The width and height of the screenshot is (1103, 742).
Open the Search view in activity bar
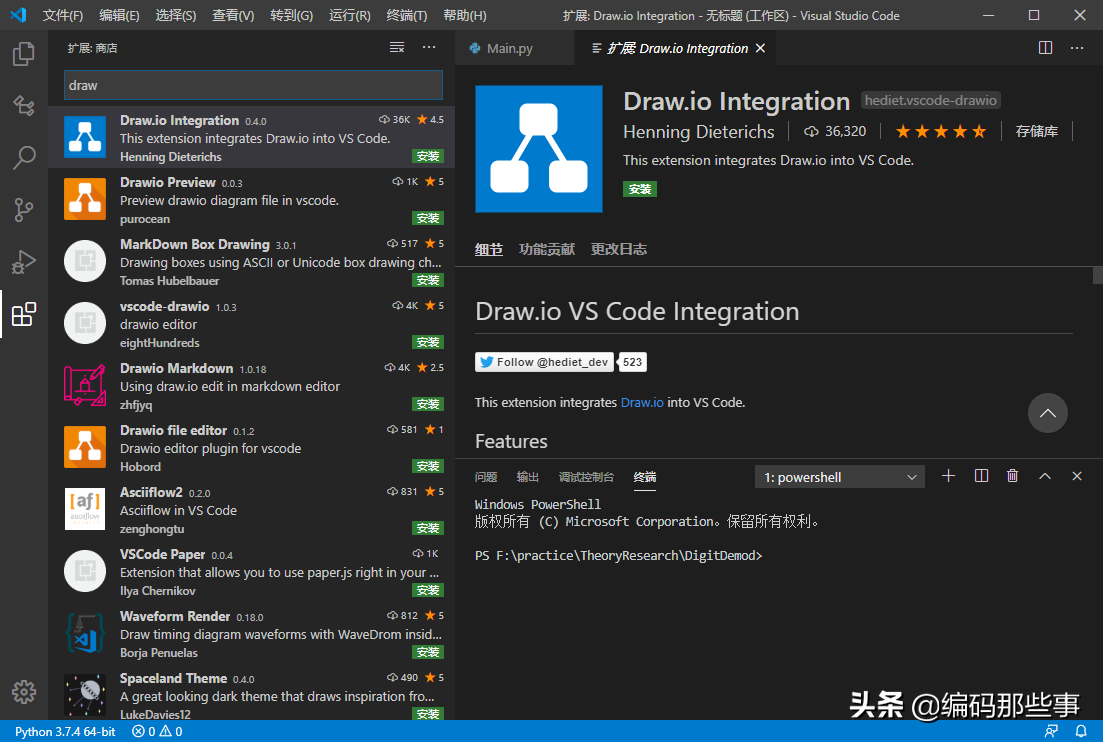24,158
